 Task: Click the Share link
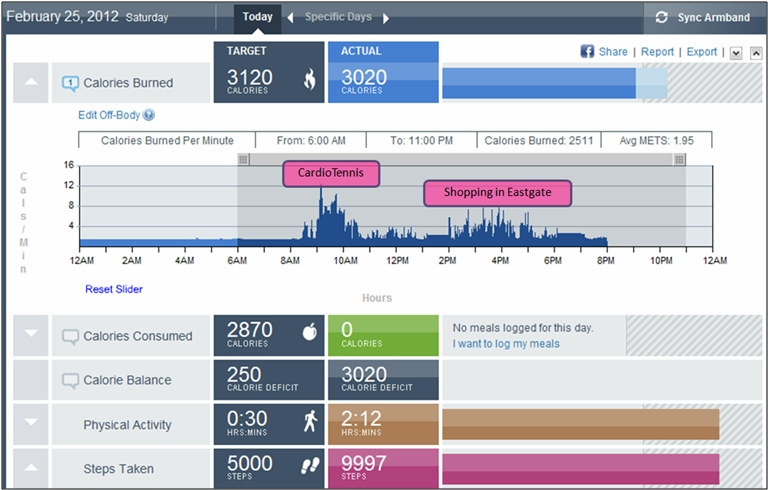pyautogui.click(x=613, y=52)
